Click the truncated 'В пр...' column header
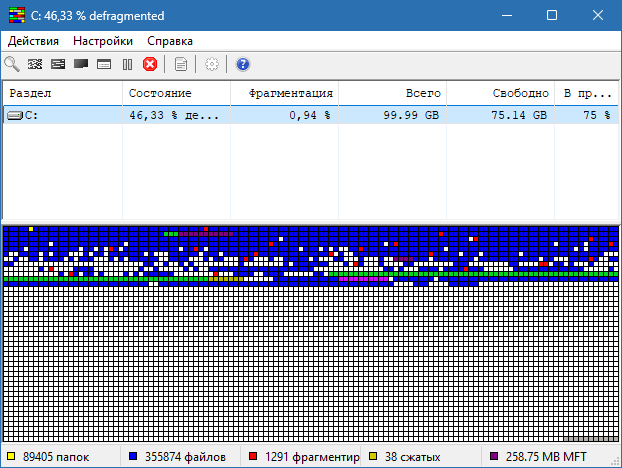 pos(586,93)
